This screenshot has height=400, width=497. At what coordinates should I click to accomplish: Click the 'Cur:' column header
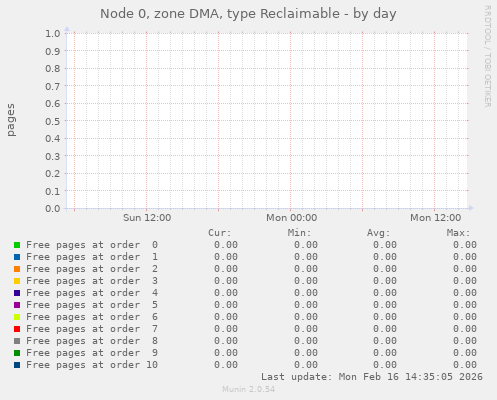coord(220,233)
